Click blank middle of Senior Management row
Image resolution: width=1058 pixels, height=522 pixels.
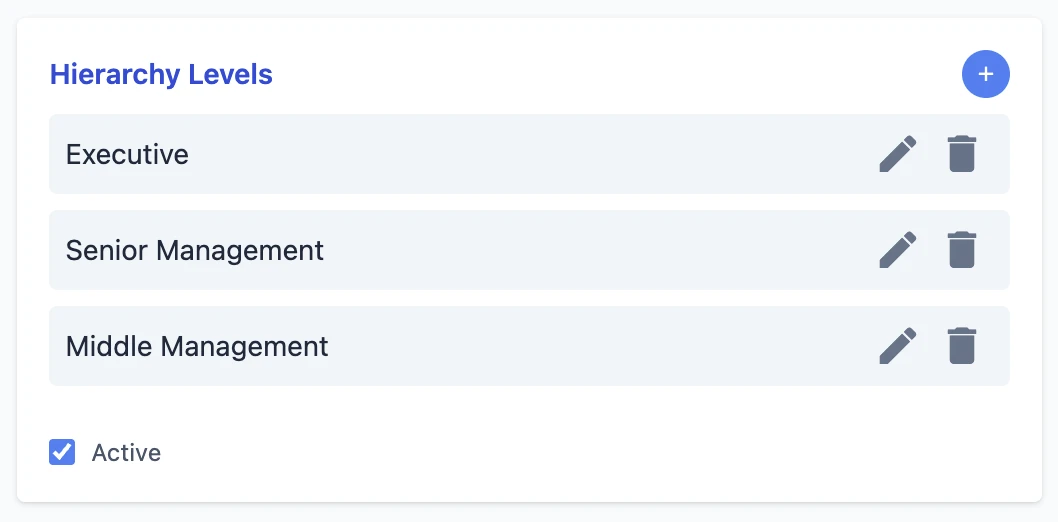point(600,250)
